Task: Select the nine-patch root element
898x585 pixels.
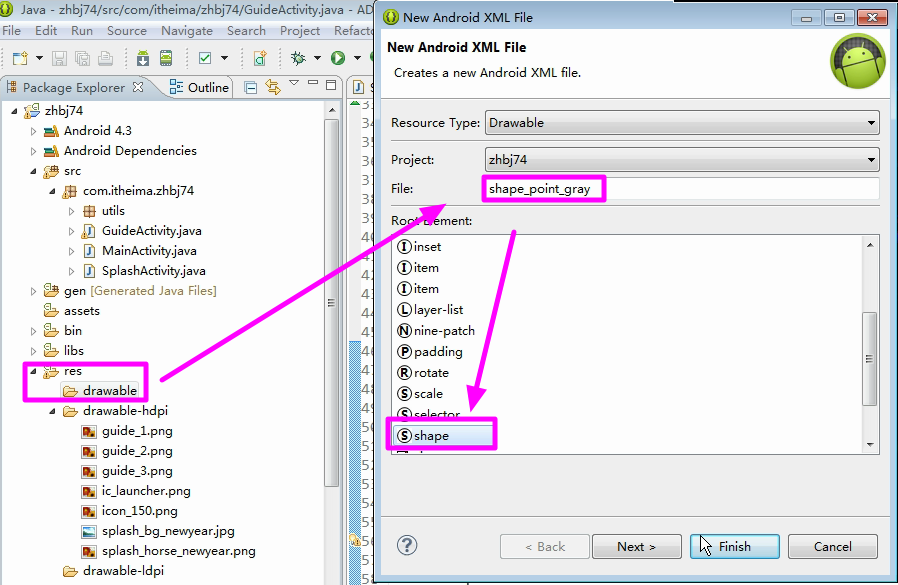Action: (444, 331)
